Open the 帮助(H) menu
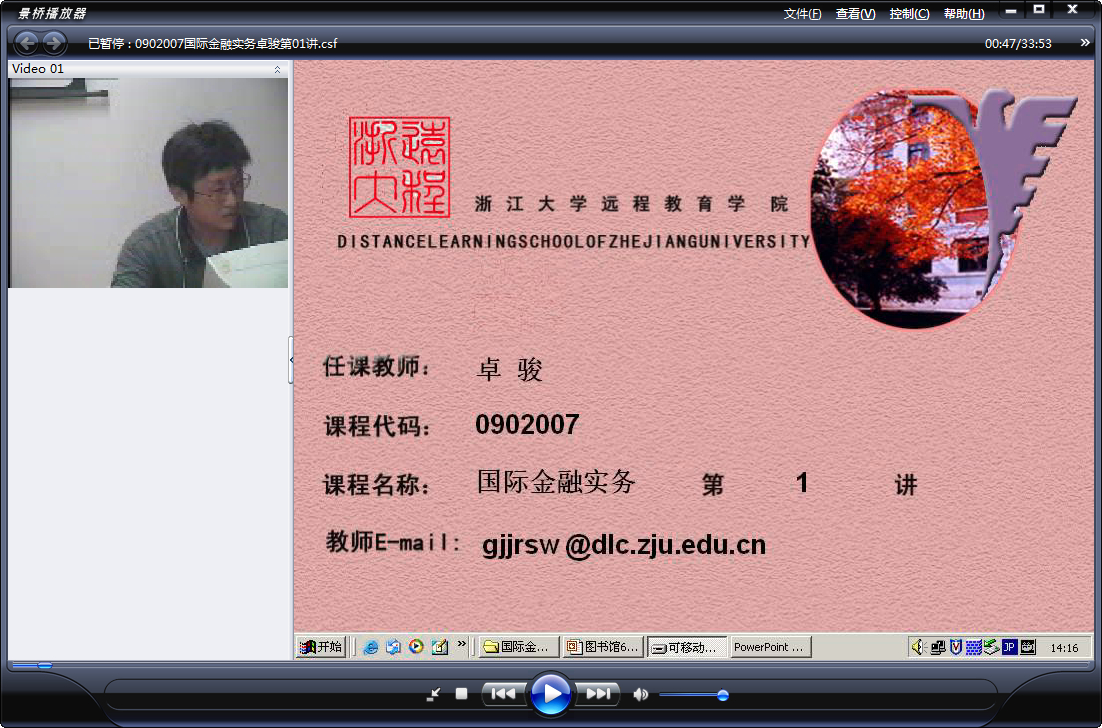The width and height of the screenshot is (1102, 728). click(x=964, y=14)
